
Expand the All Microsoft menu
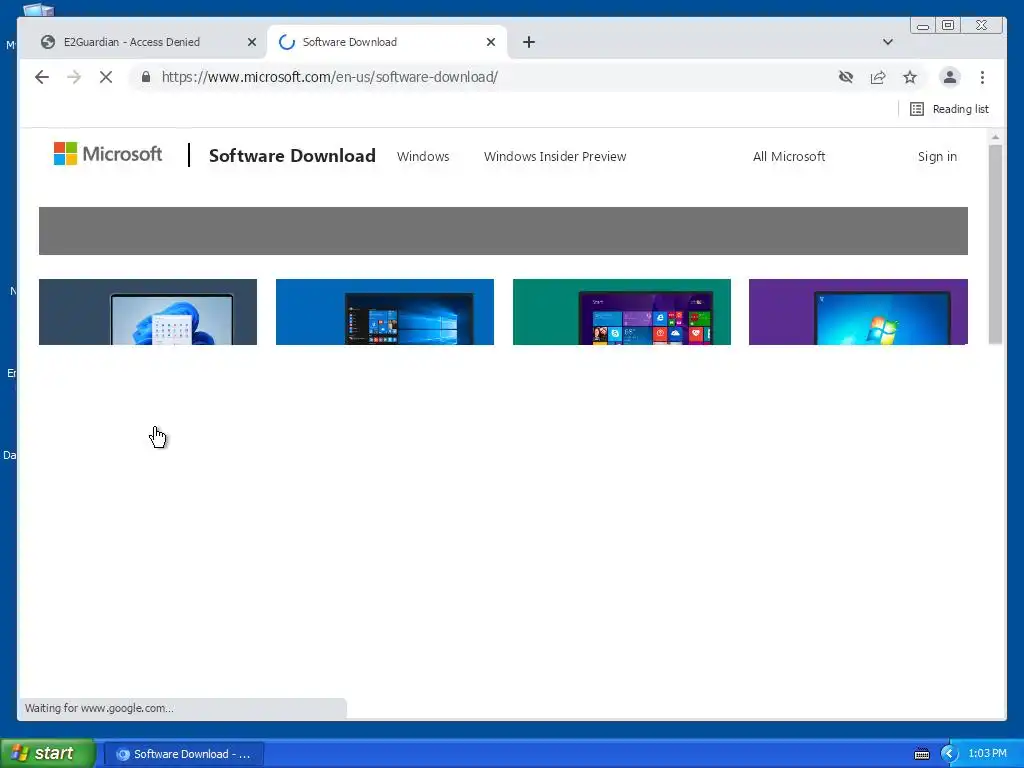point(789,157)
